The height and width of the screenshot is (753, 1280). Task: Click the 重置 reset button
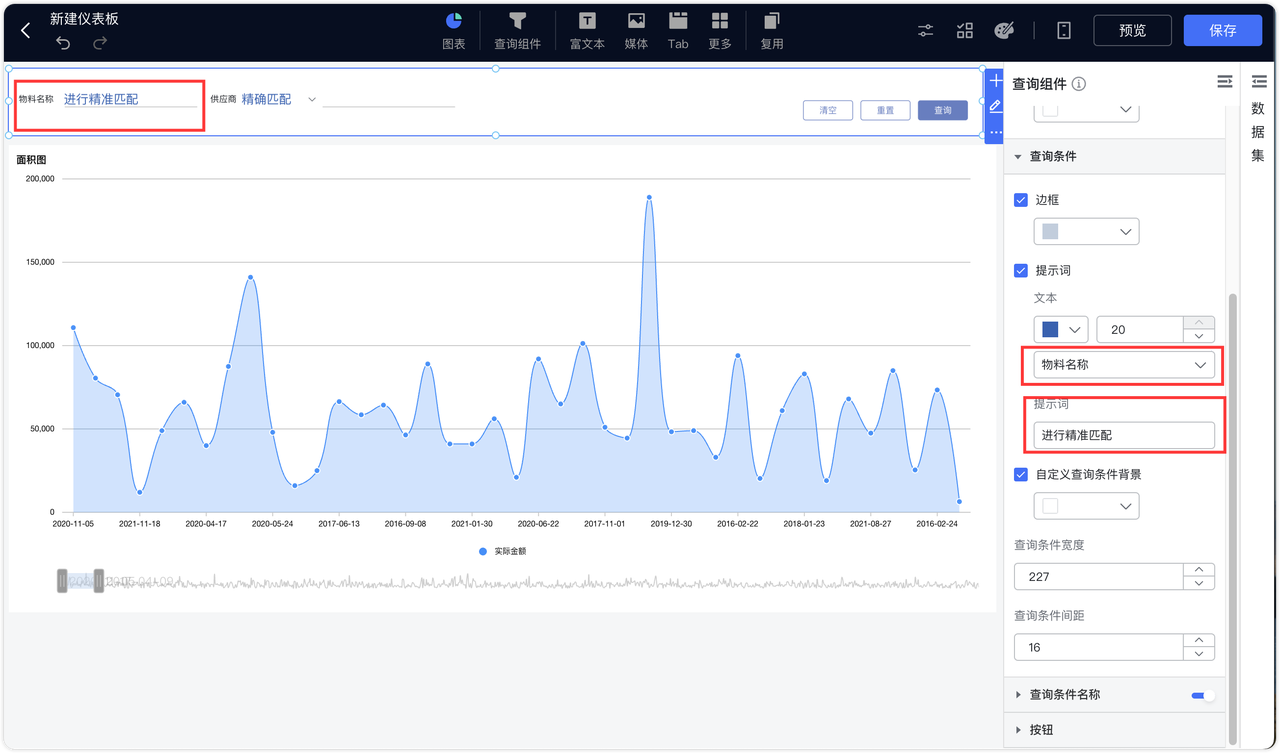[x=885, y=110]
